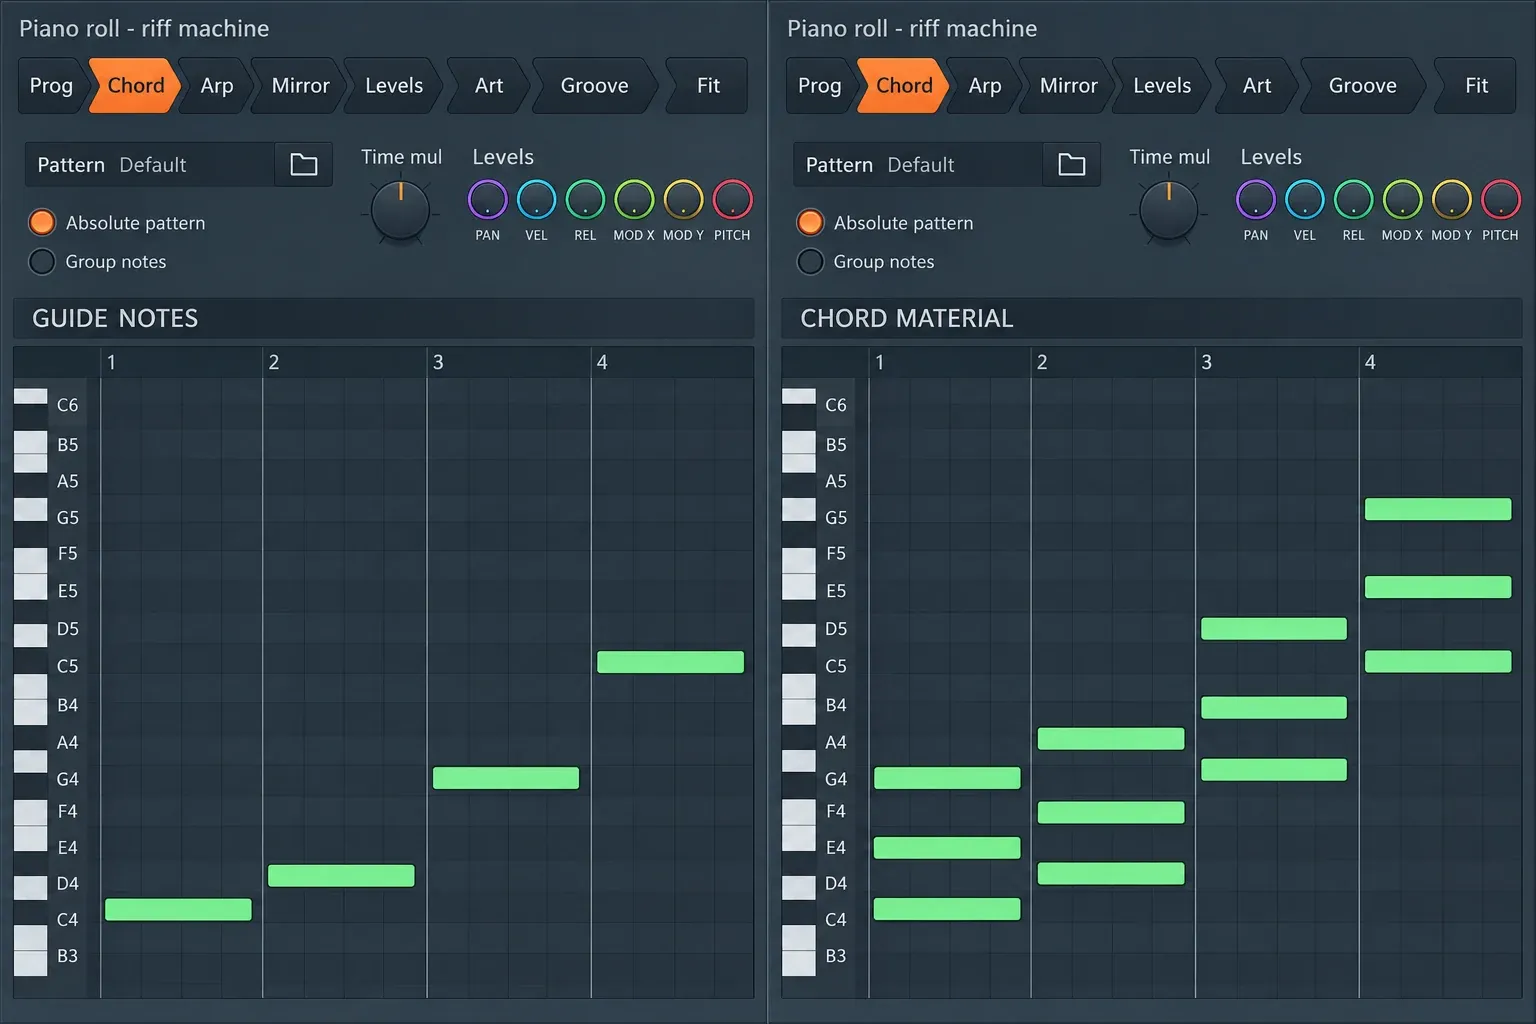This screenshot has height=1024, width=1536.
Task: Click bar 4 marker in Chord Material ruler
Action: (x=1370, y=362)
